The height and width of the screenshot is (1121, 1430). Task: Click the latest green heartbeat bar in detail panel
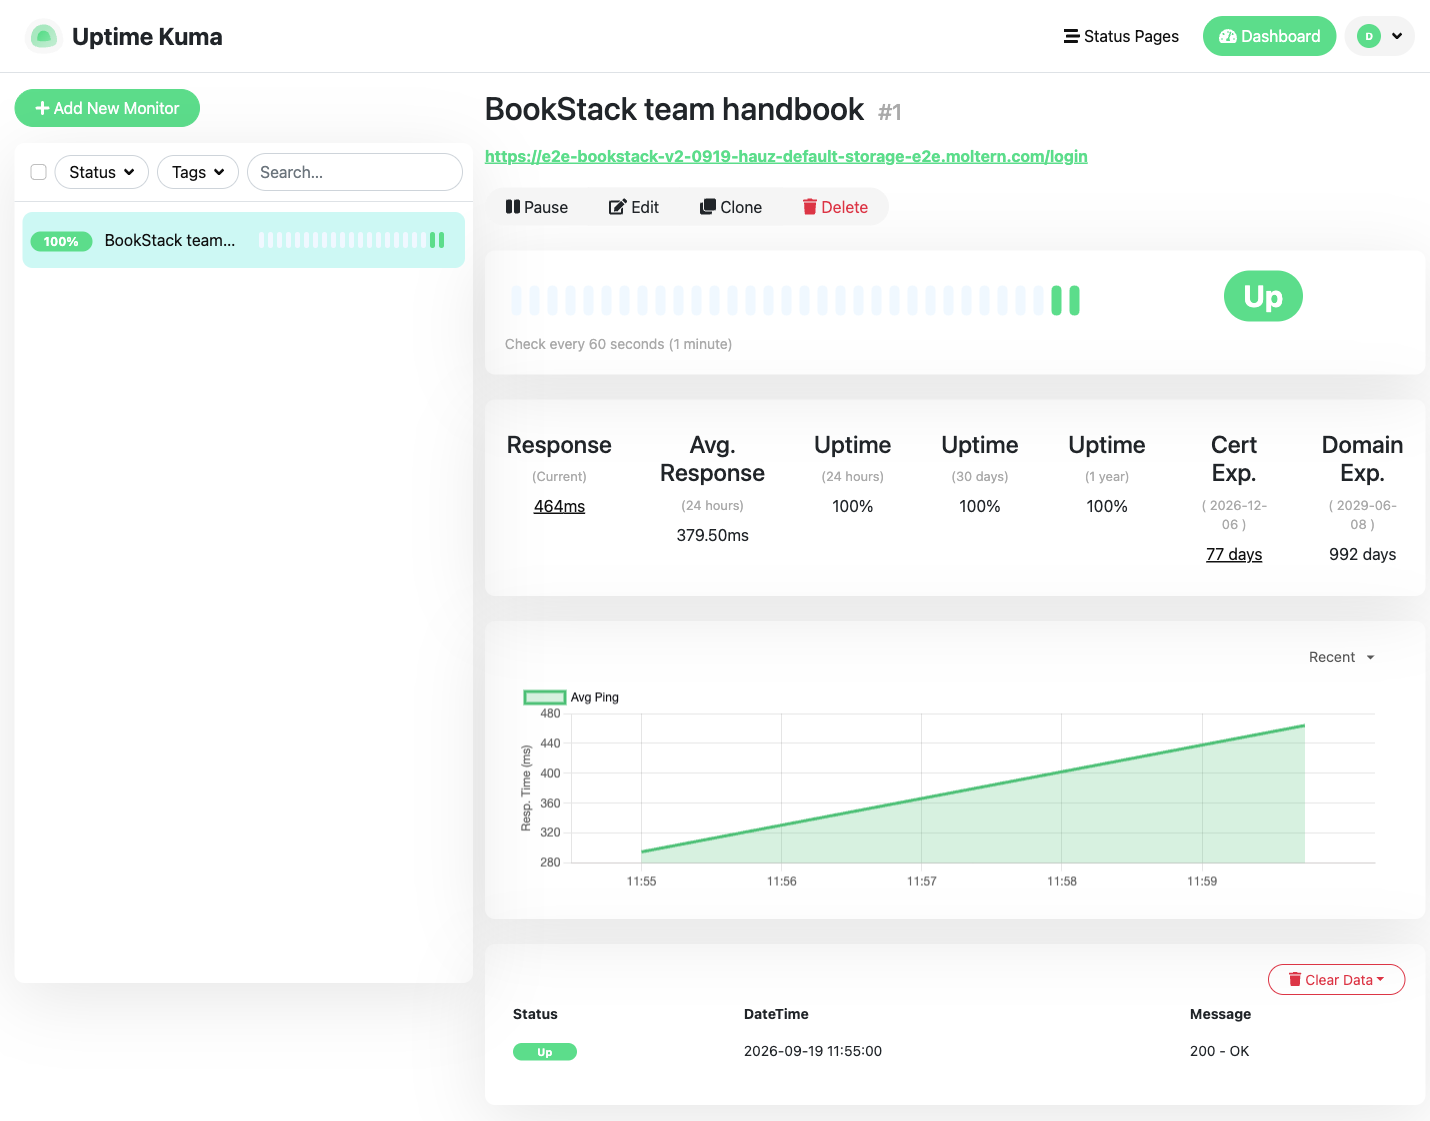pyautogui.click(x=1074, y=300)
